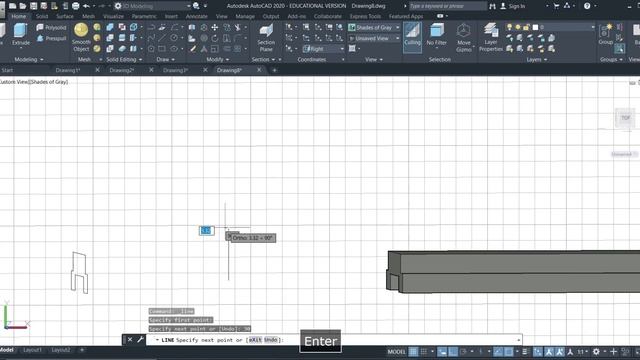The width and height of the screenshot is (640, 360).
Task: Switch to the Drawing1 file tab
Action: (68, 70)
